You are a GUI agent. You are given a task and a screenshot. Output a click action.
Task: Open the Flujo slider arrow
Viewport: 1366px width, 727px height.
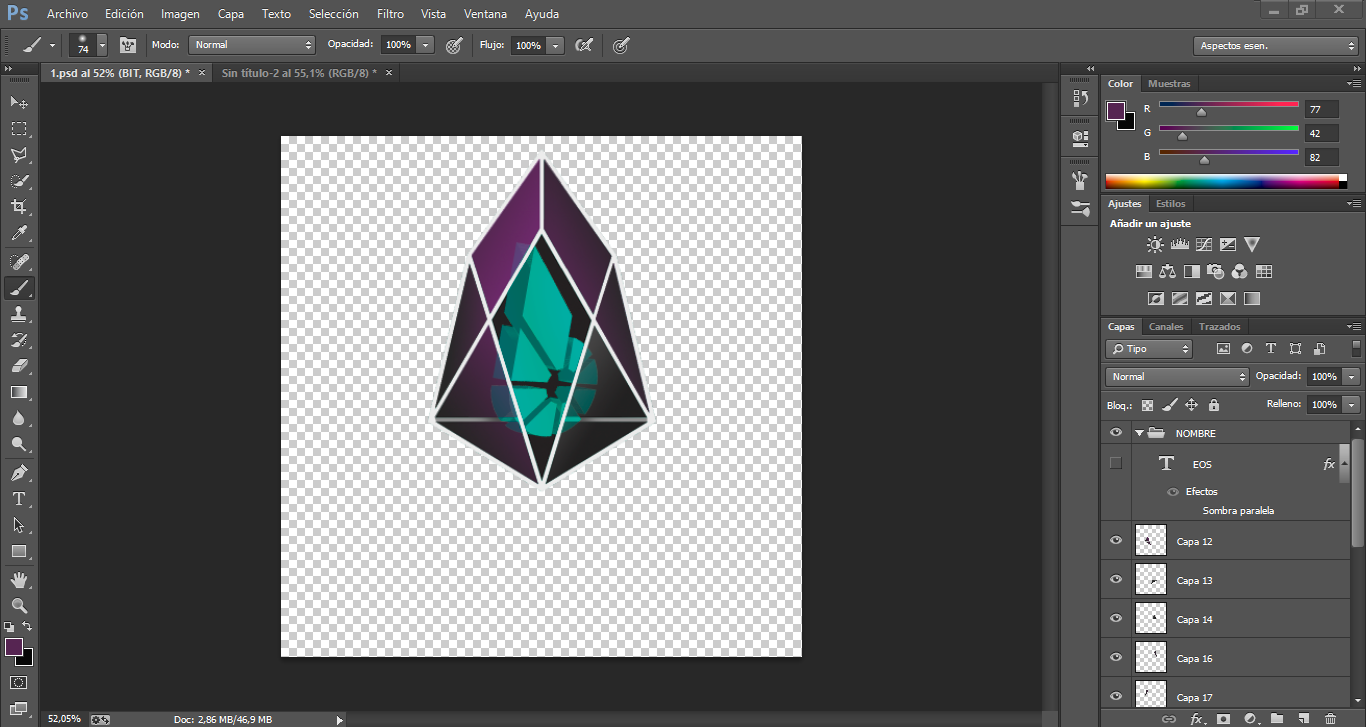tap(555, 45)
